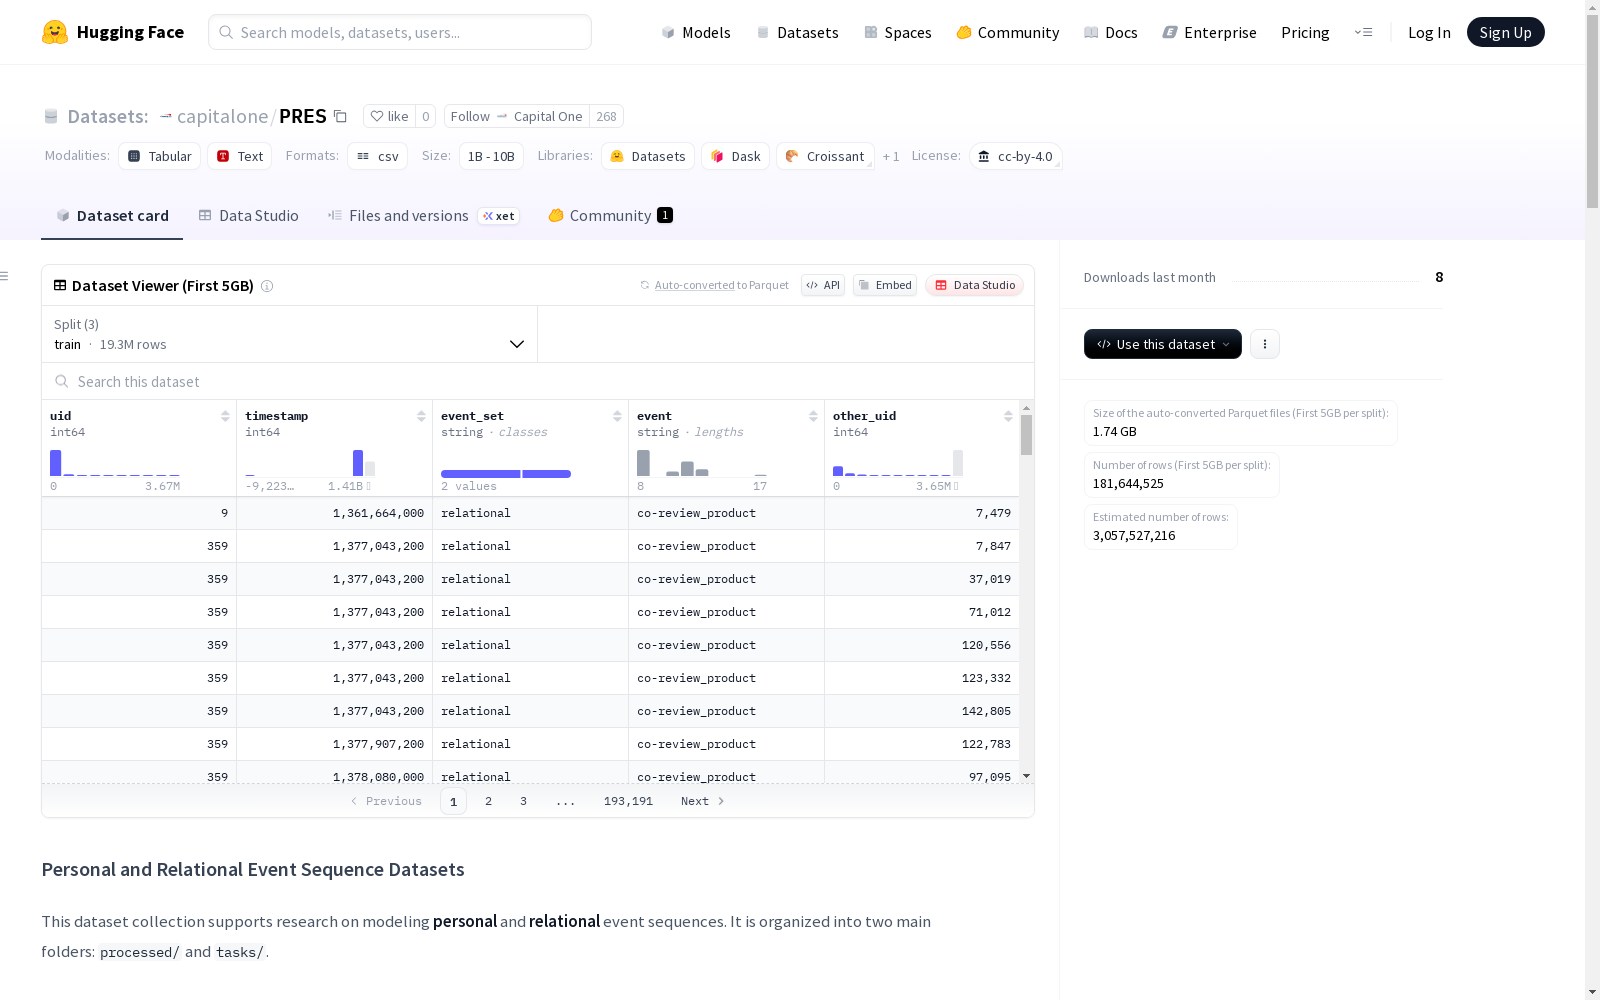
Task: Click the other_uid cell with value 7,479
Action: tap(922, 513)
